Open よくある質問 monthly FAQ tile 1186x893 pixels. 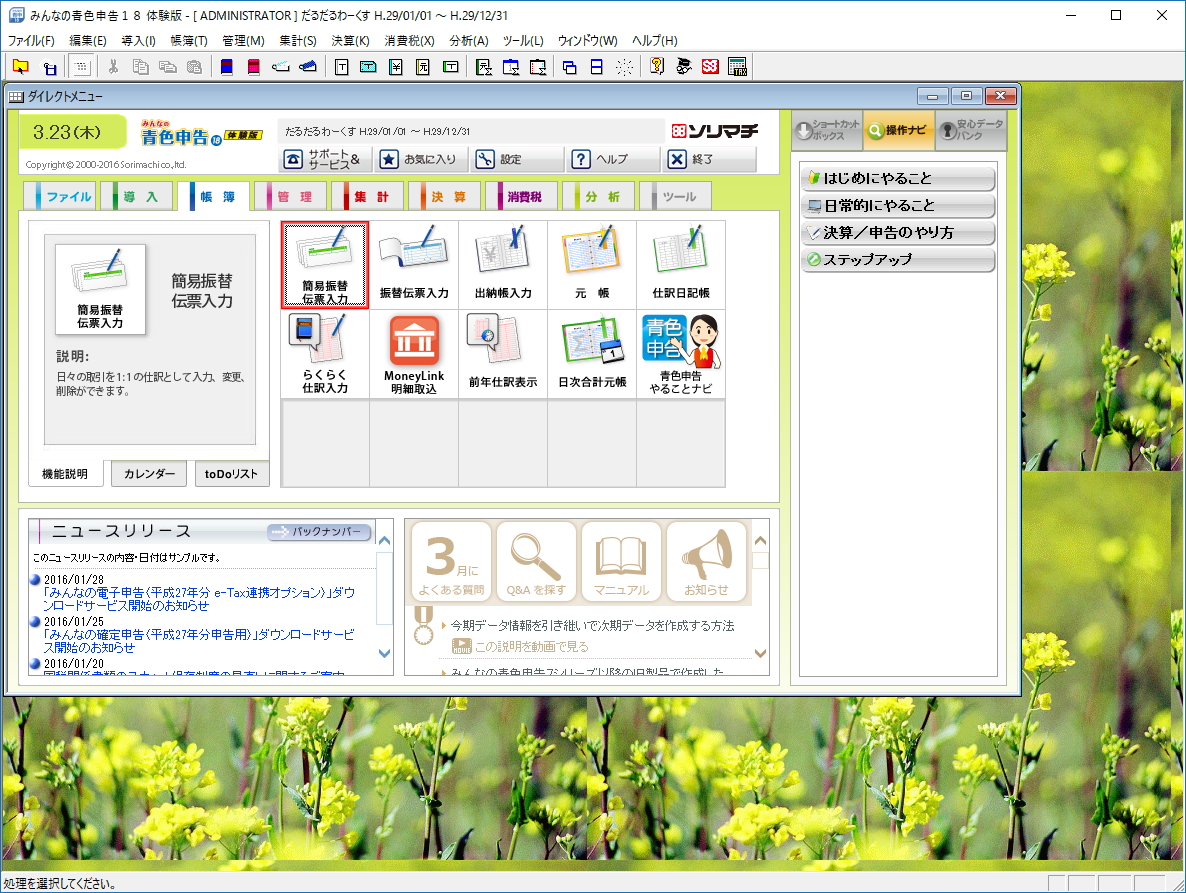(452, 562)
